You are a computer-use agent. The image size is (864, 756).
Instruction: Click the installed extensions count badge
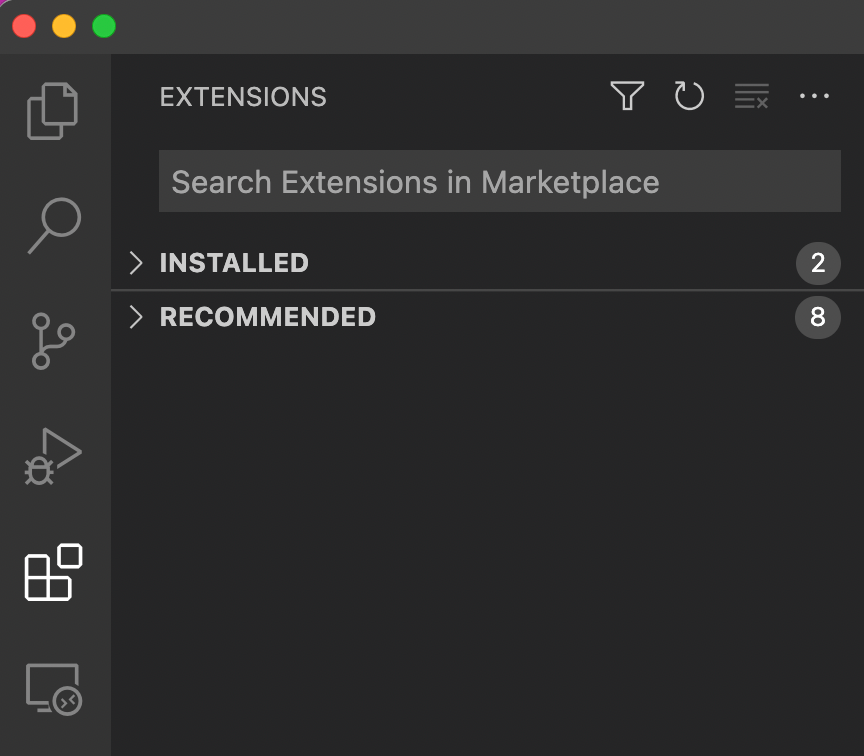click(x=818, y=263)
